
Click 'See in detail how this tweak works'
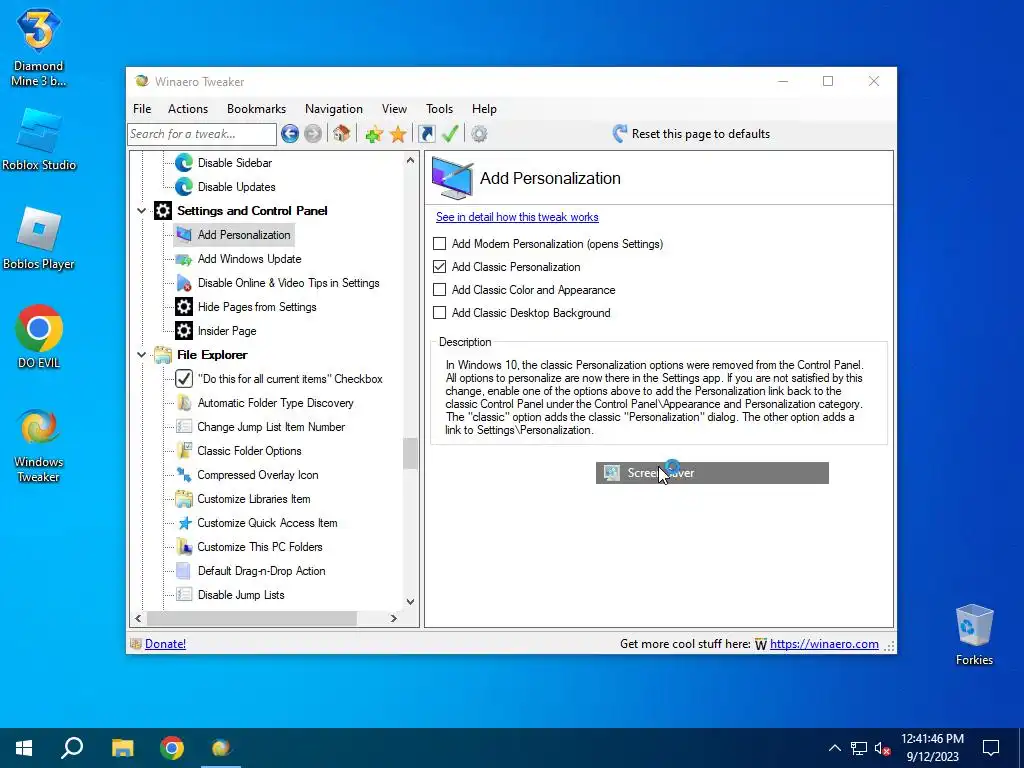point(517,217)
